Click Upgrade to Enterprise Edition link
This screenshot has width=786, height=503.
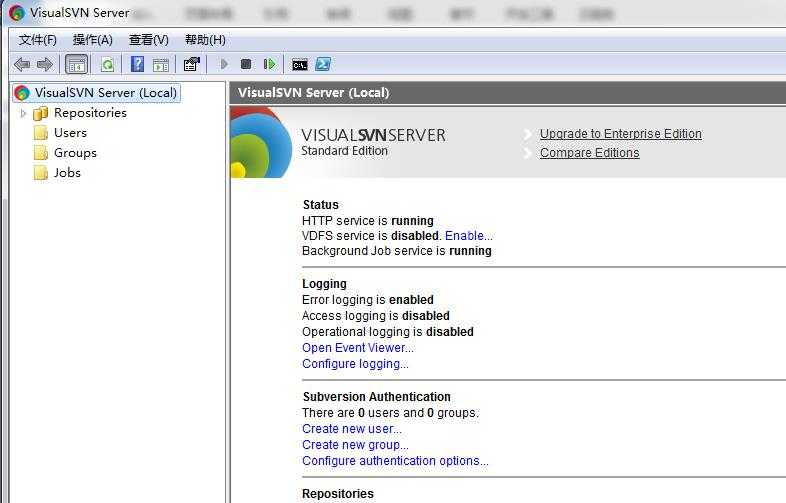[x=621, y=134]
